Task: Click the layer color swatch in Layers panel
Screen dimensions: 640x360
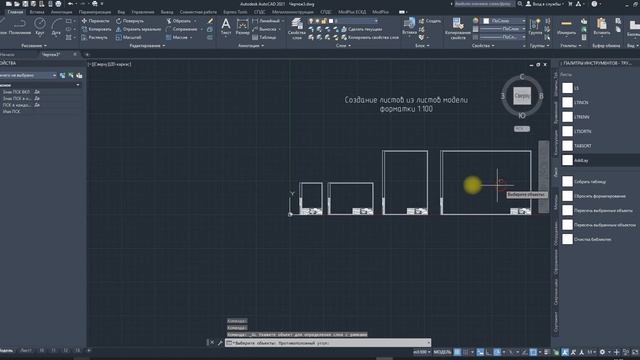Action: click(331, 21)
